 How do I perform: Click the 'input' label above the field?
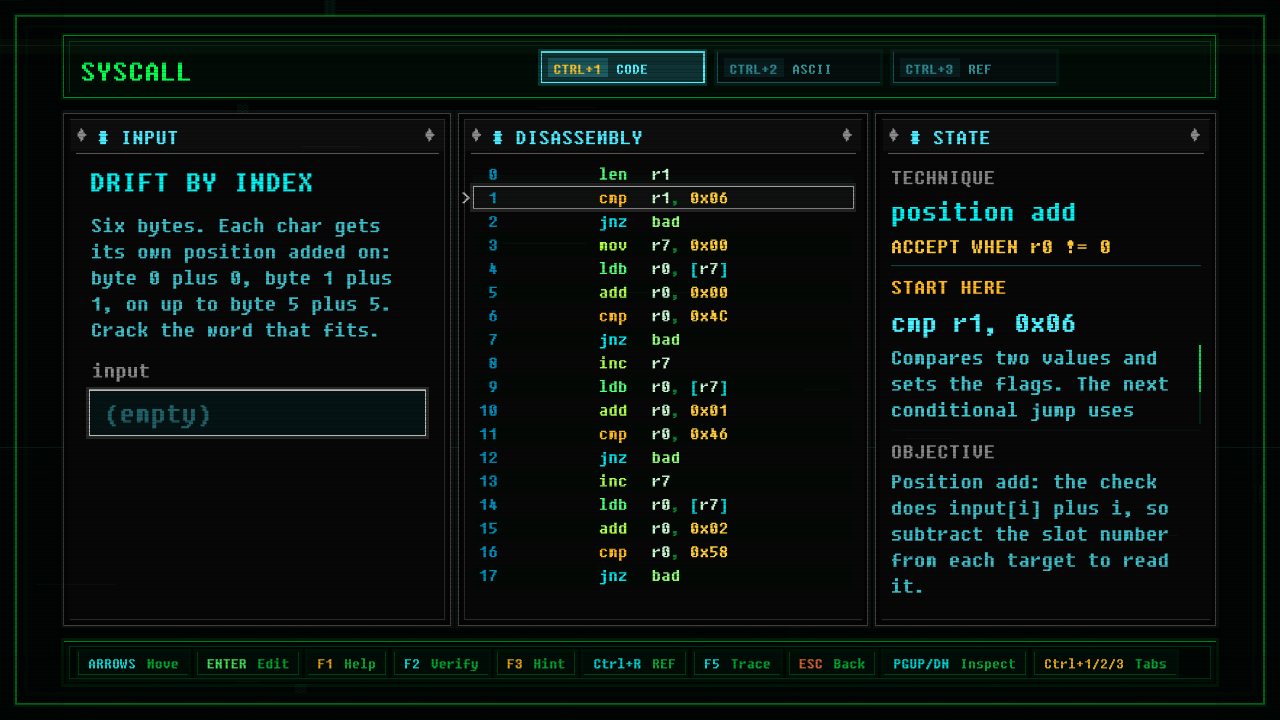click(120, 371)
